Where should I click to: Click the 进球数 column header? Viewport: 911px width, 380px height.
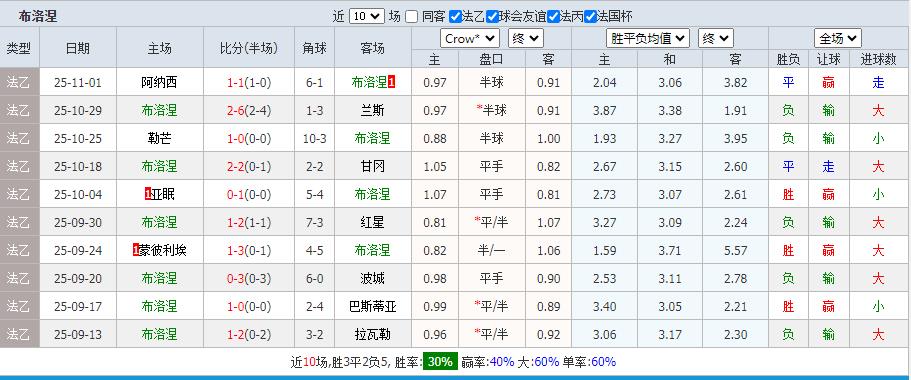point(878,59)
